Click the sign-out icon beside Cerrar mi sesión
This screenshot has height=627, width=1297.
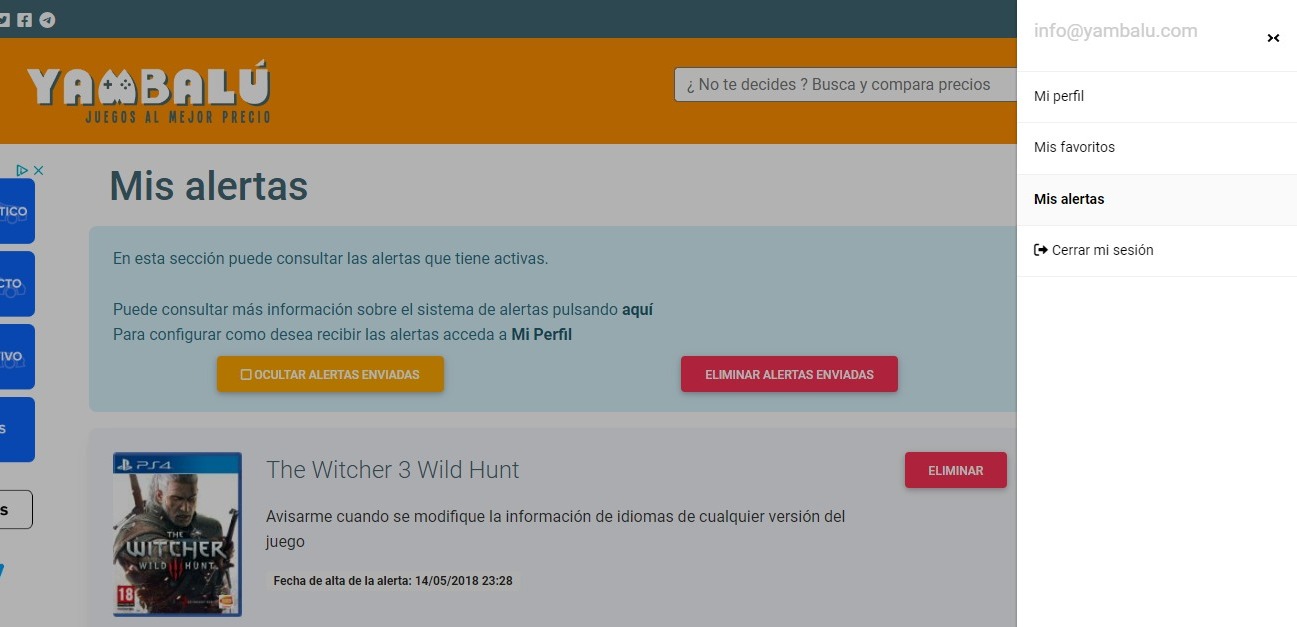click(x=1040, y=250)
